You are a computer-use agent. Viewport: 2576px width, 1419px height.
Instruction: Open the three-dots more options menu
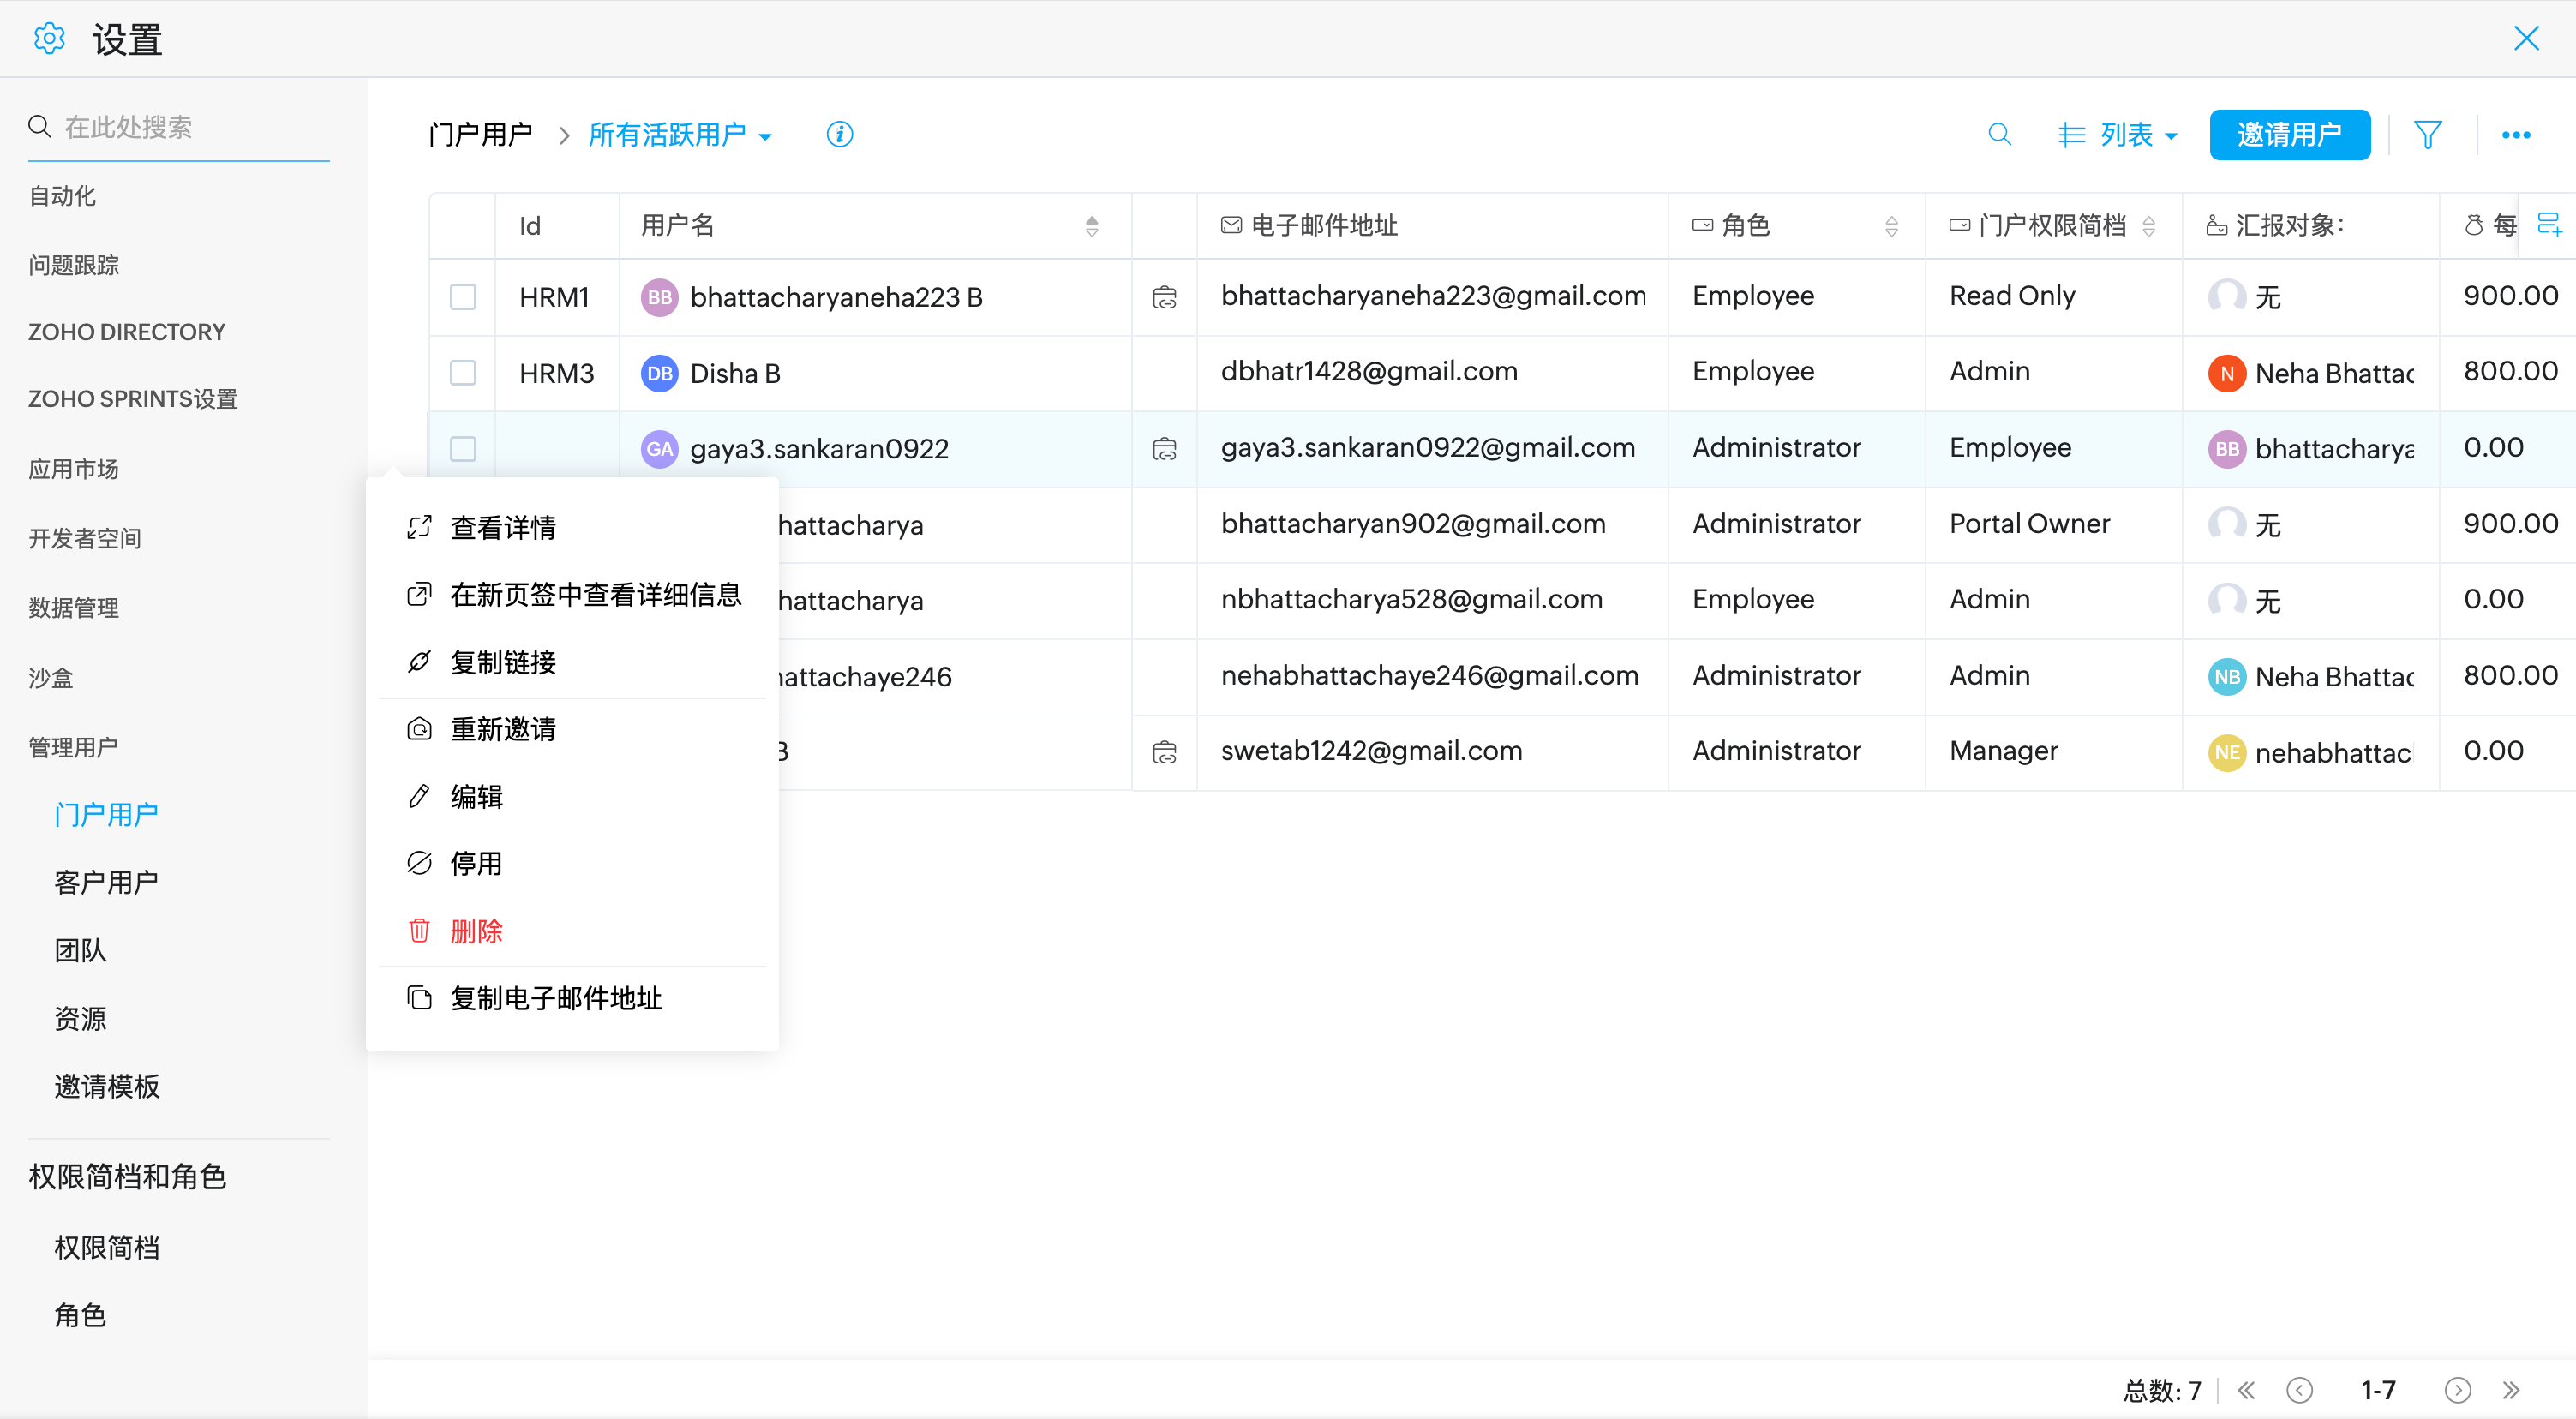pos(2516,135)
